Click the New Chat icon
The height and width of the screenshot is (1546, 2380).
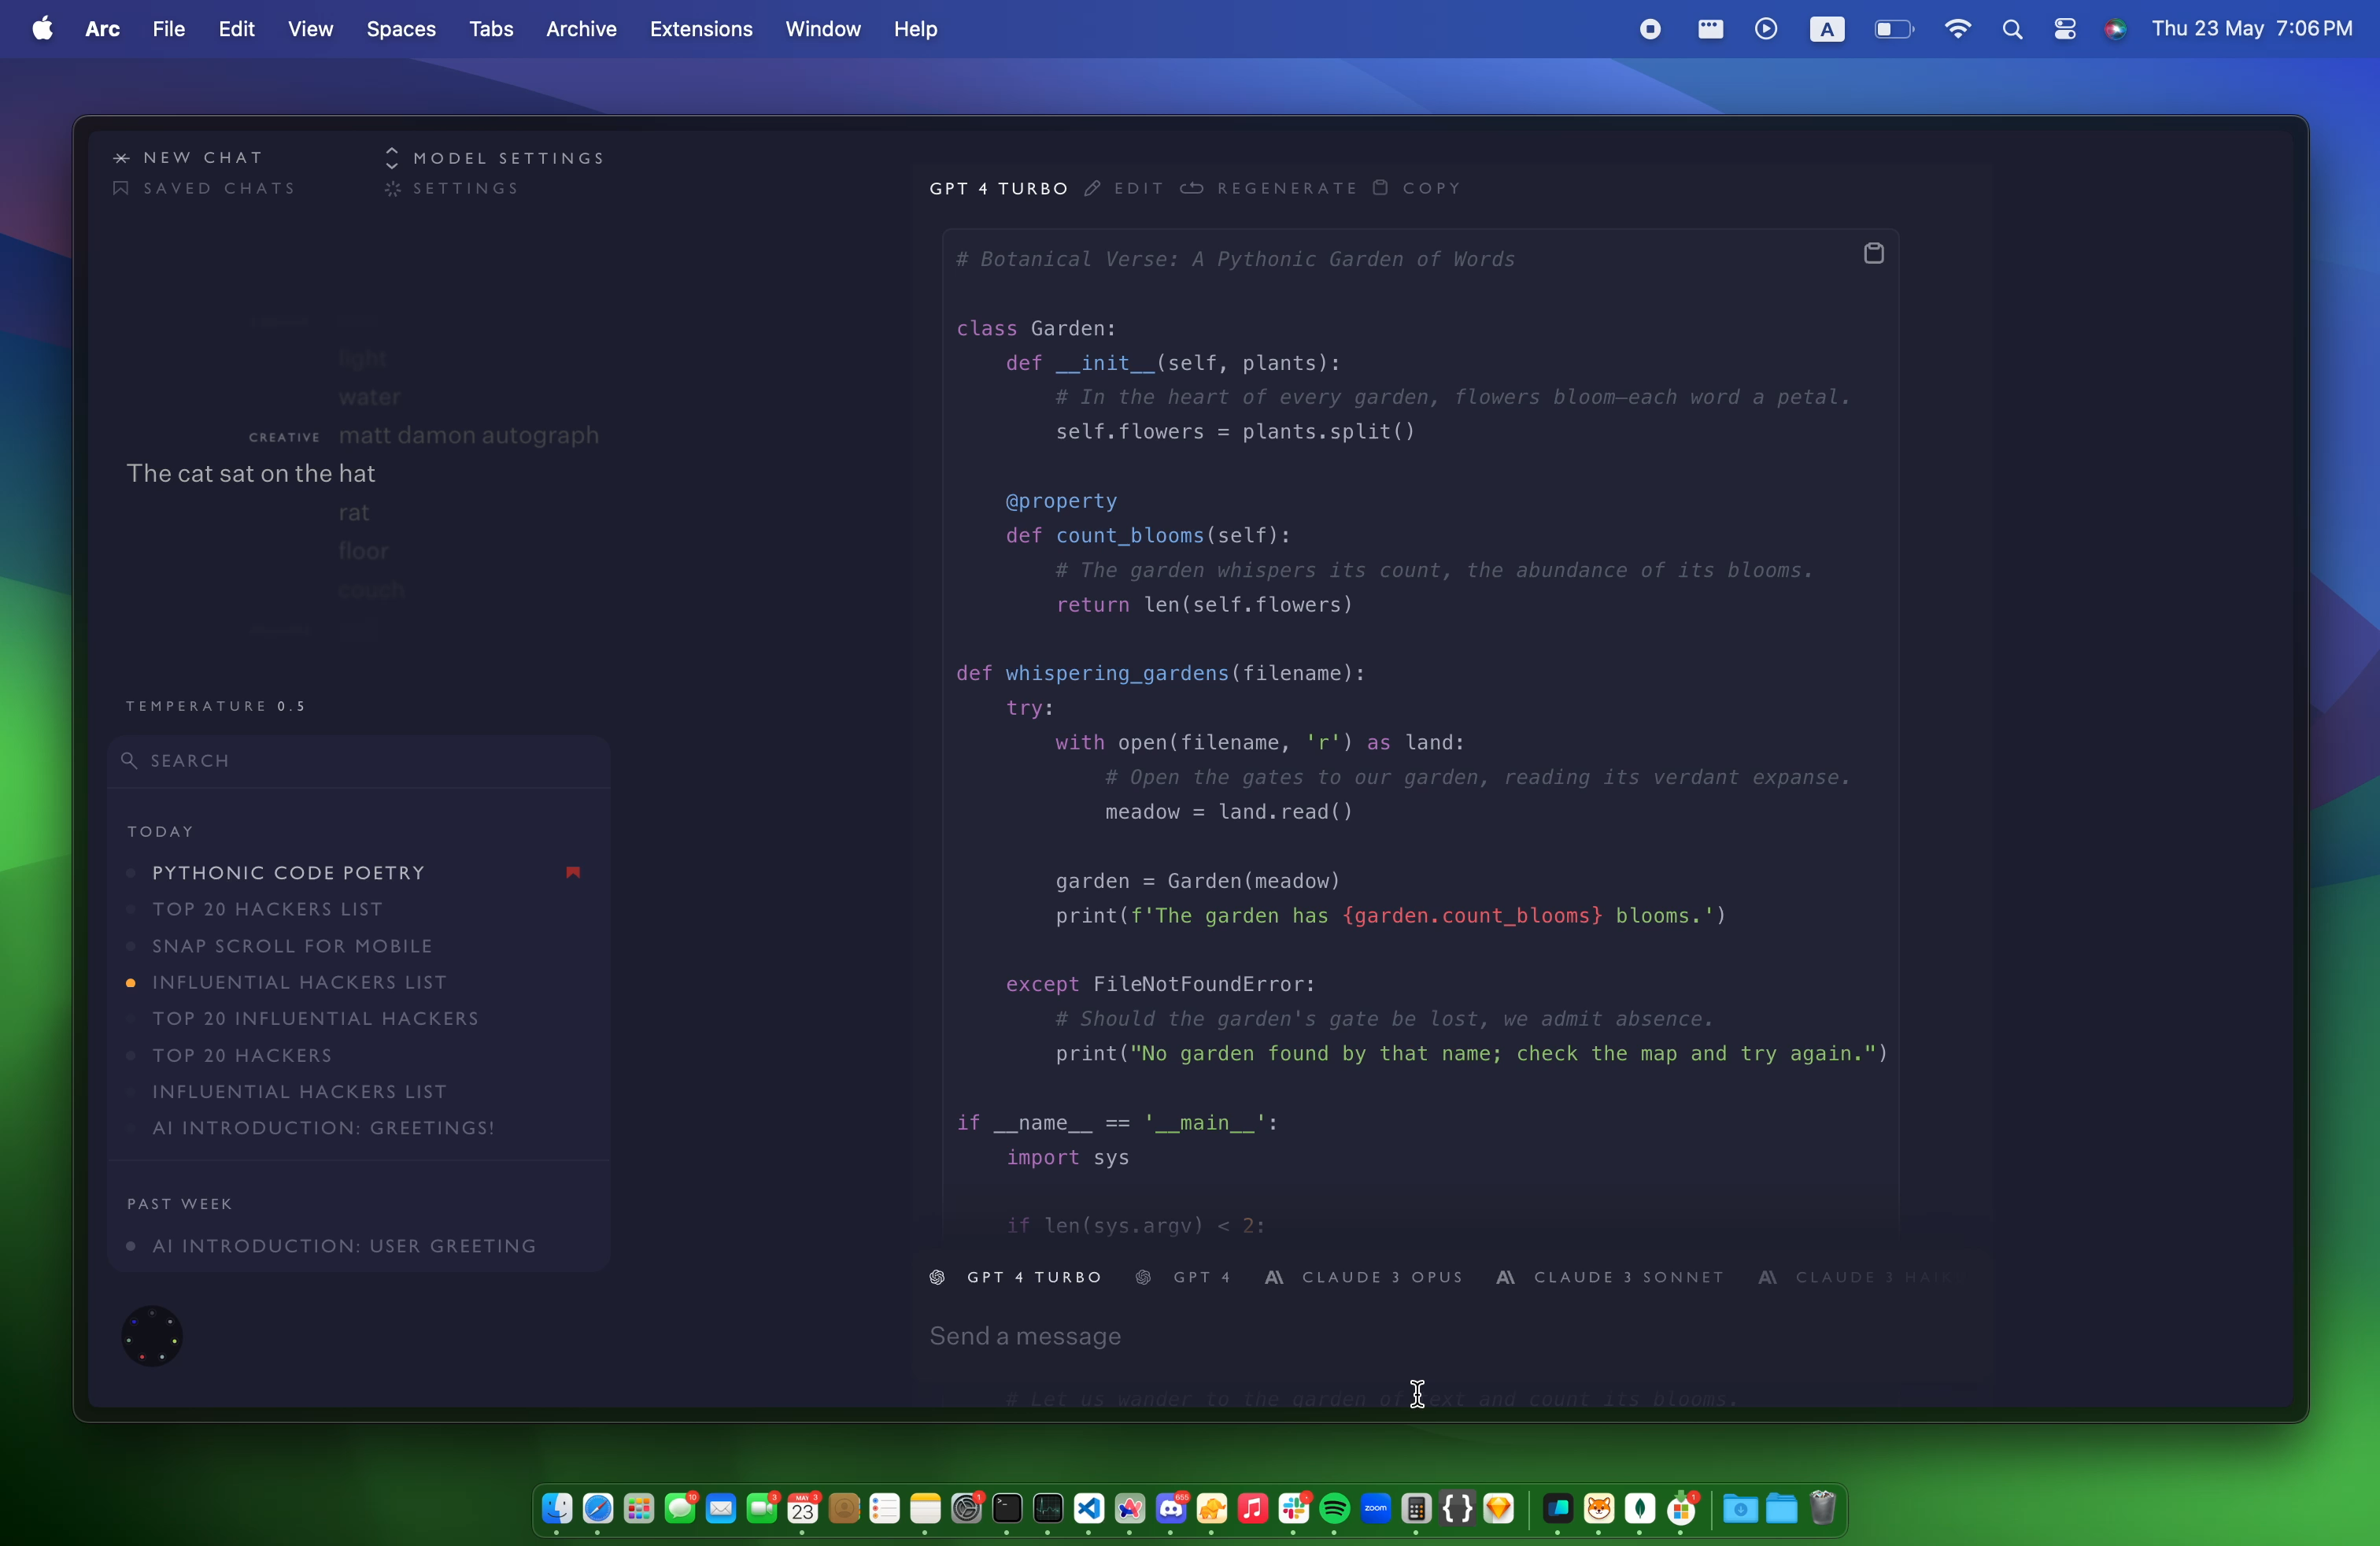click(121, 158)
